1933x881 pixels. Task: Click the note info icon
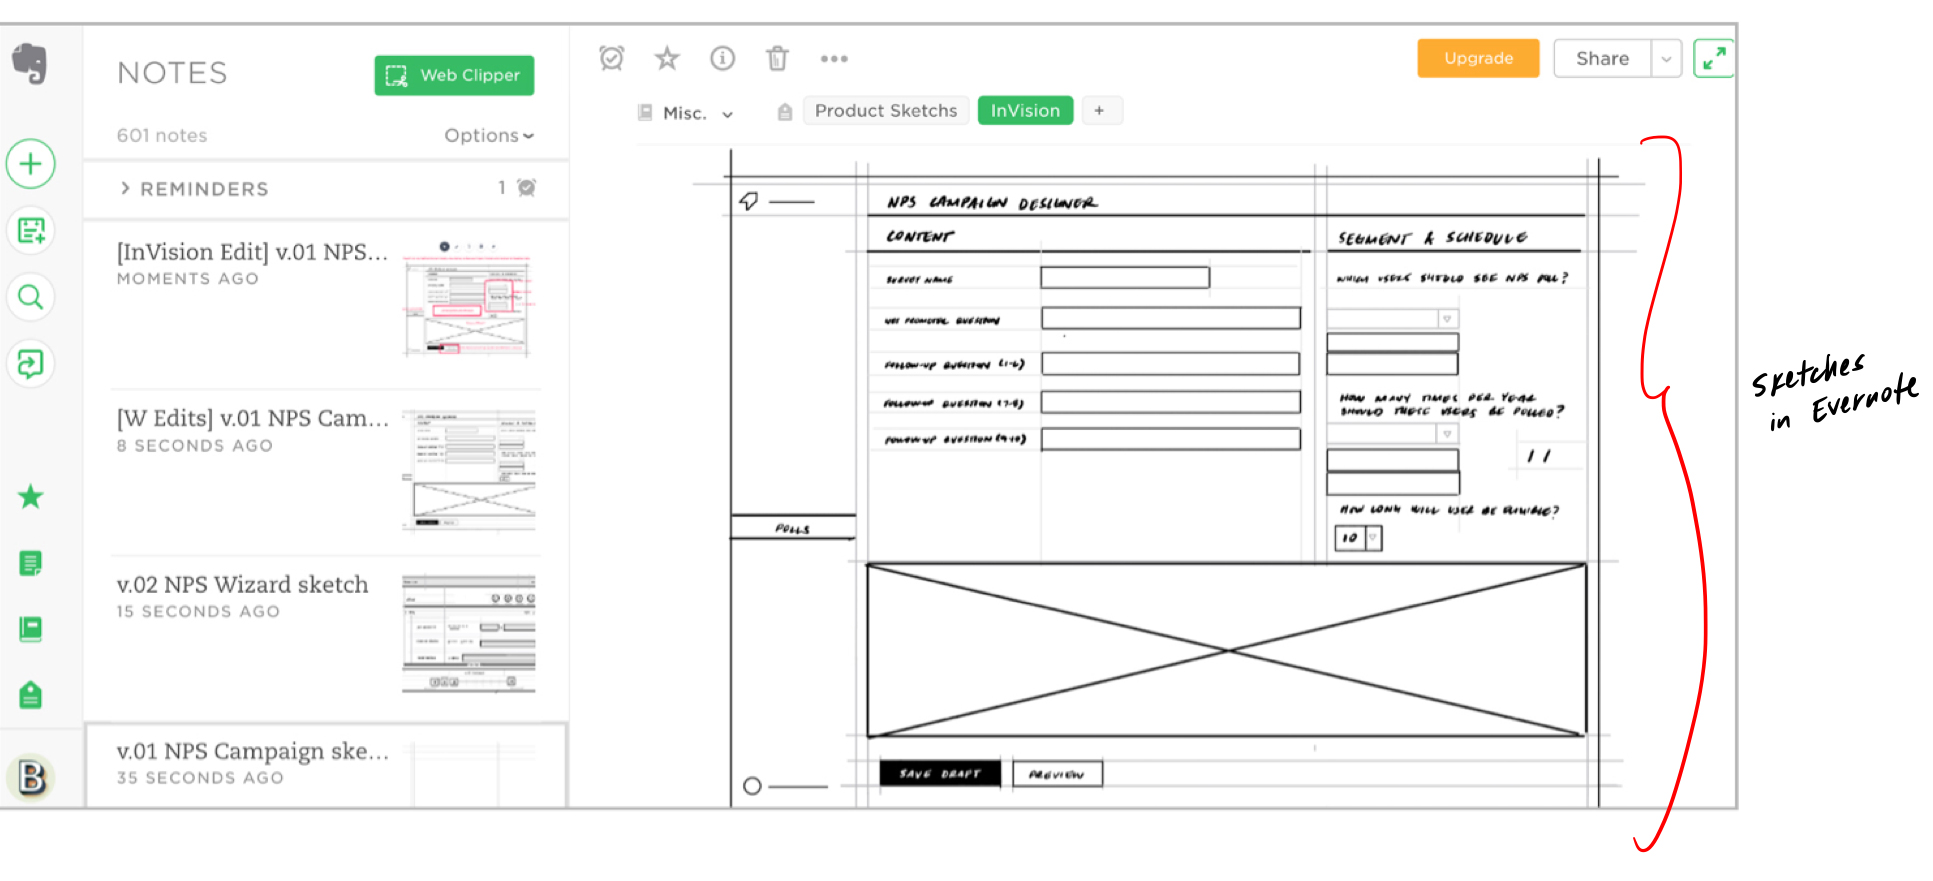(722, 59)
